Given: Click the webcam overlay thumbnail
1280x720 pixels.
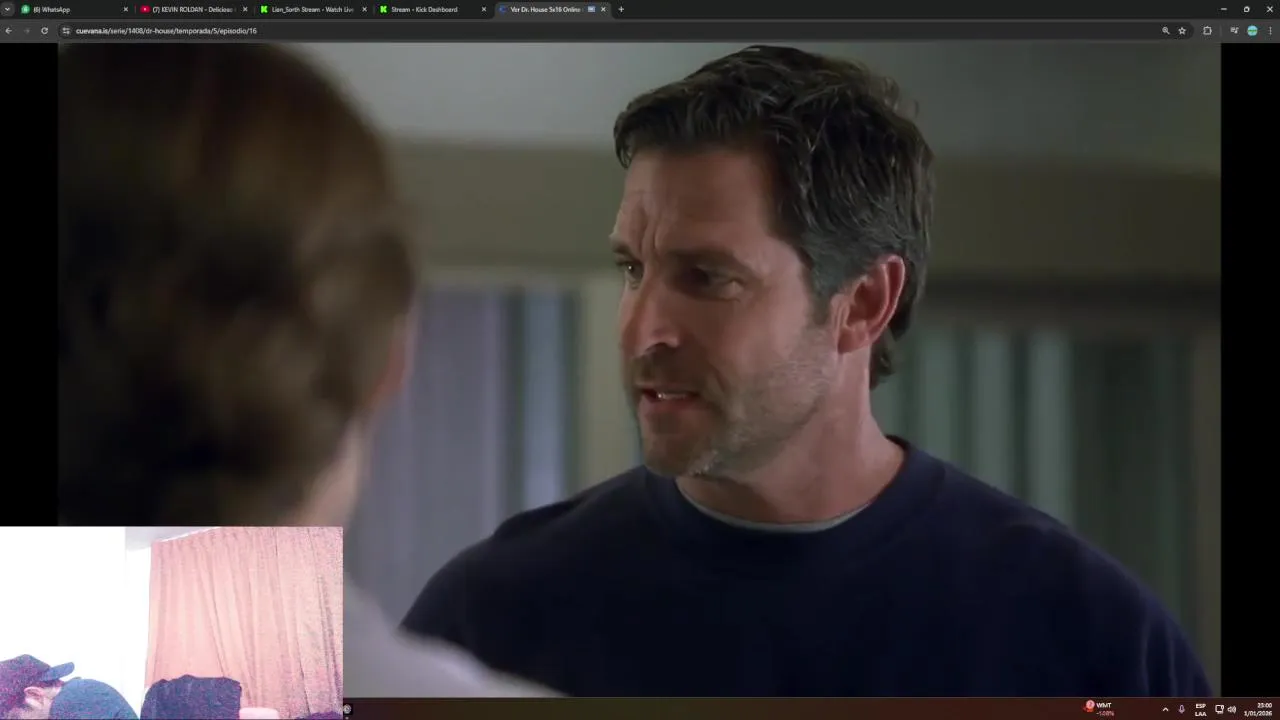Looking at the screenshot, I should tap(171, 623).
